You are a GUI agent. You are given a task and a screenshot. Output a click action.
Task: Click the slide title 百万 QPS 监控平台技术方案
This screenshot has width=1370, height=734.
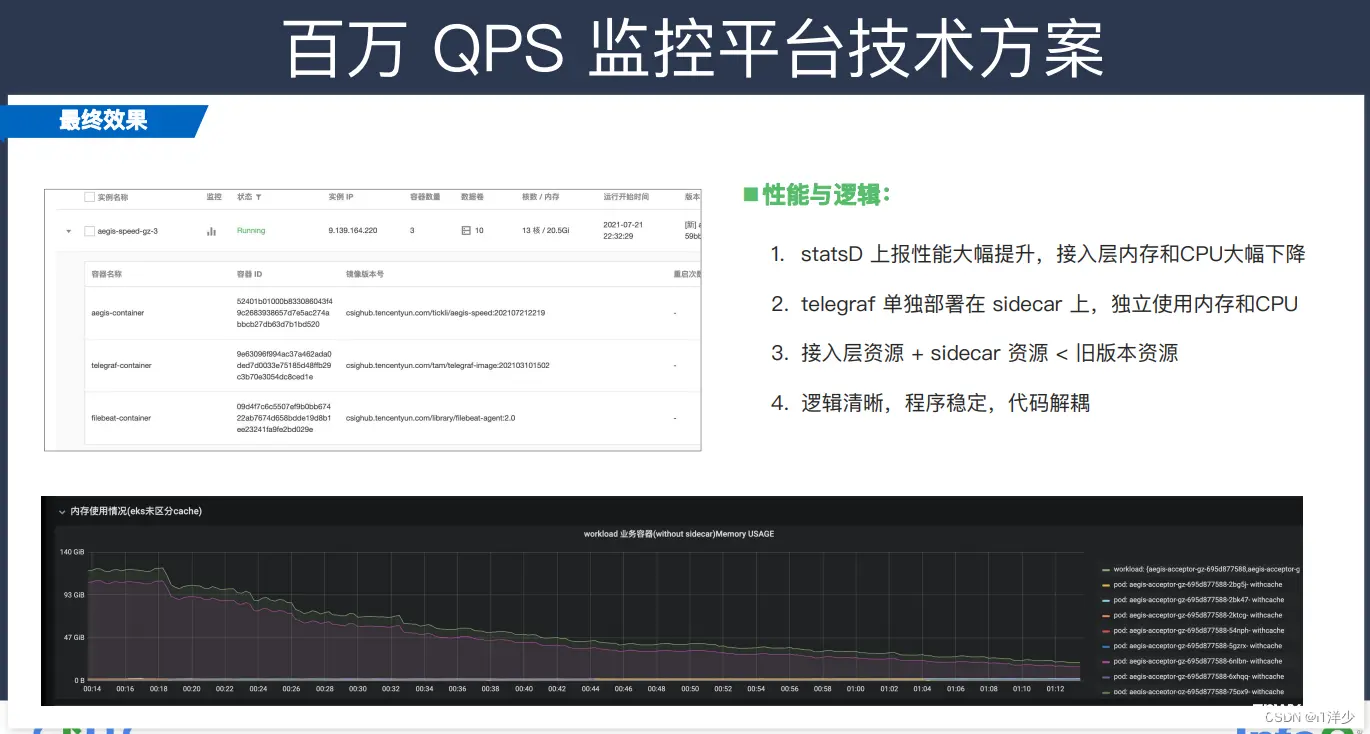click(695, 48)
